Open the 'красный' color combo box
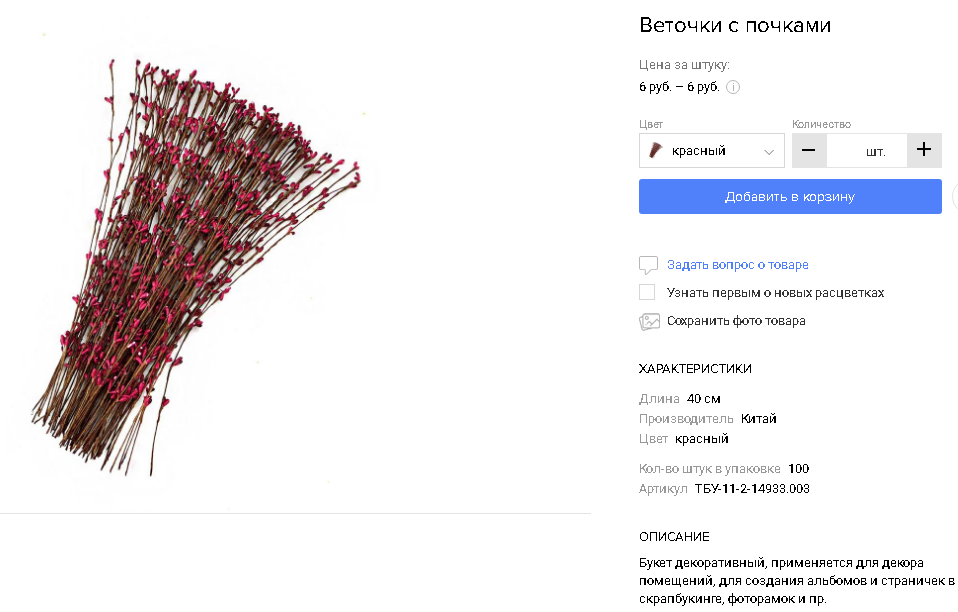The image size is (958, 612). 711,151
